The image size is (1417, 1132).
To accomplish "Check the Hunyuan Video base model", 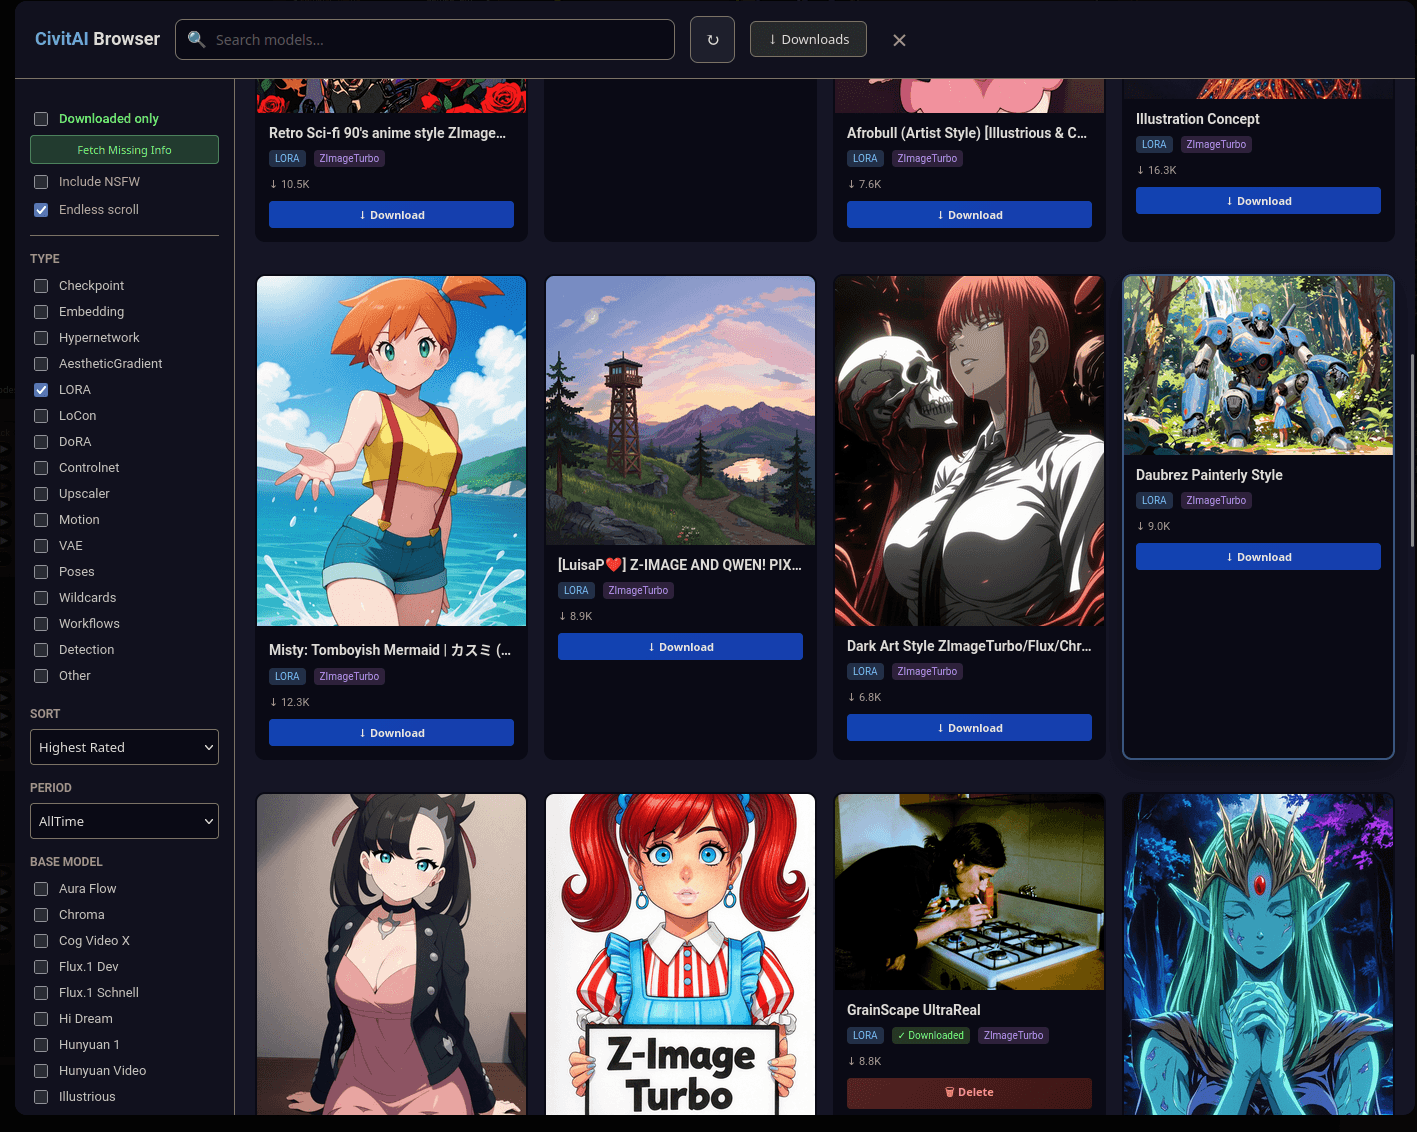I will pyautogui.click(x=41, y=1071).
